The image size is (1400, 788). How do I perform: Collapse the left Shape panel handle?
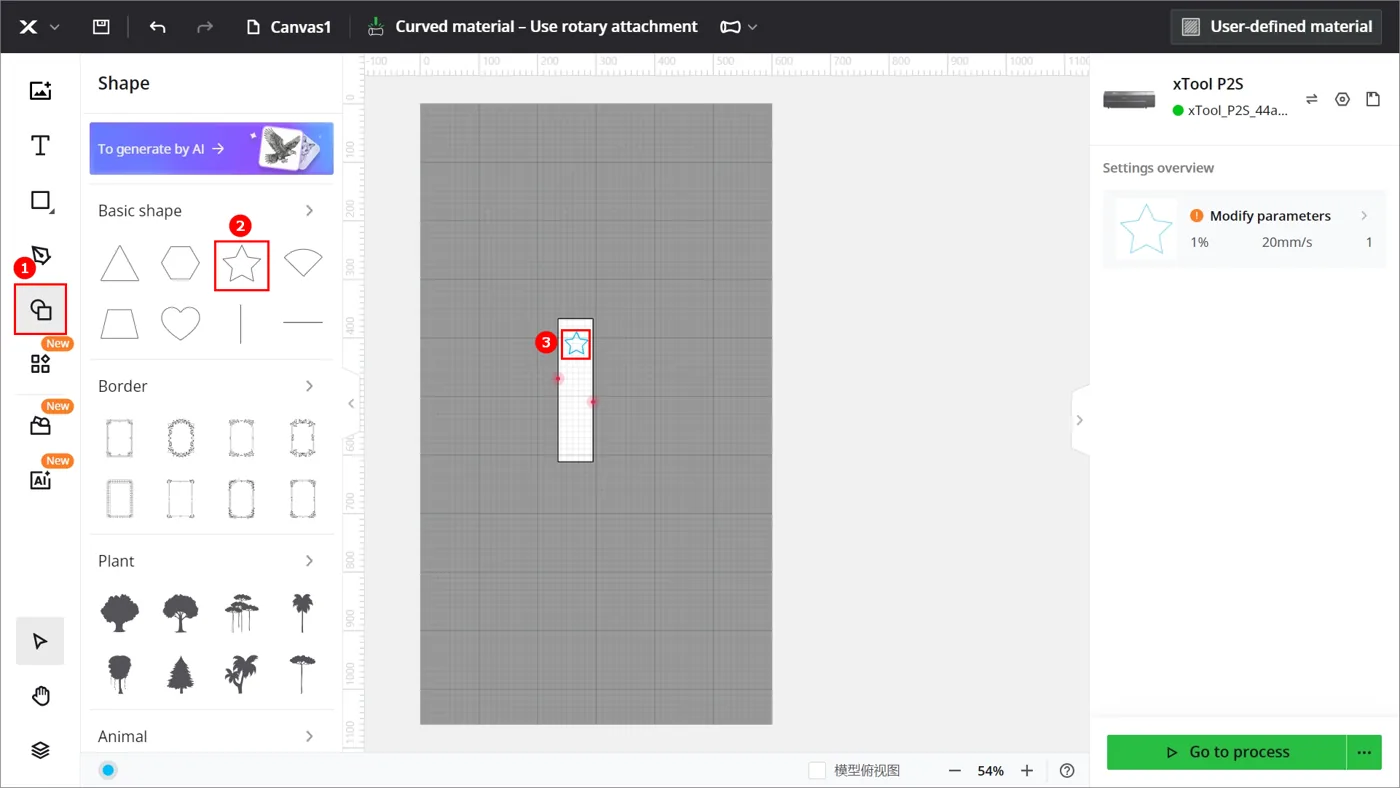point(351,403)
